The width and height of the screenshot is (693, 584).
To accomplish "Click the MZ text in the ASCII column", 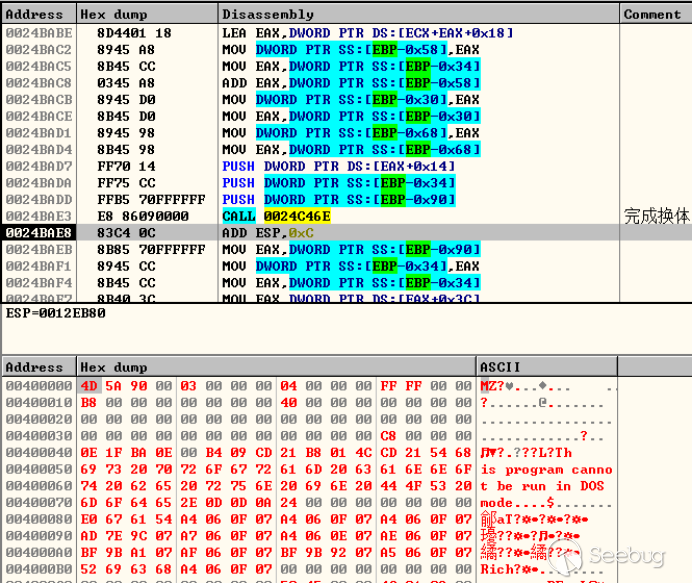I will 490,386.
